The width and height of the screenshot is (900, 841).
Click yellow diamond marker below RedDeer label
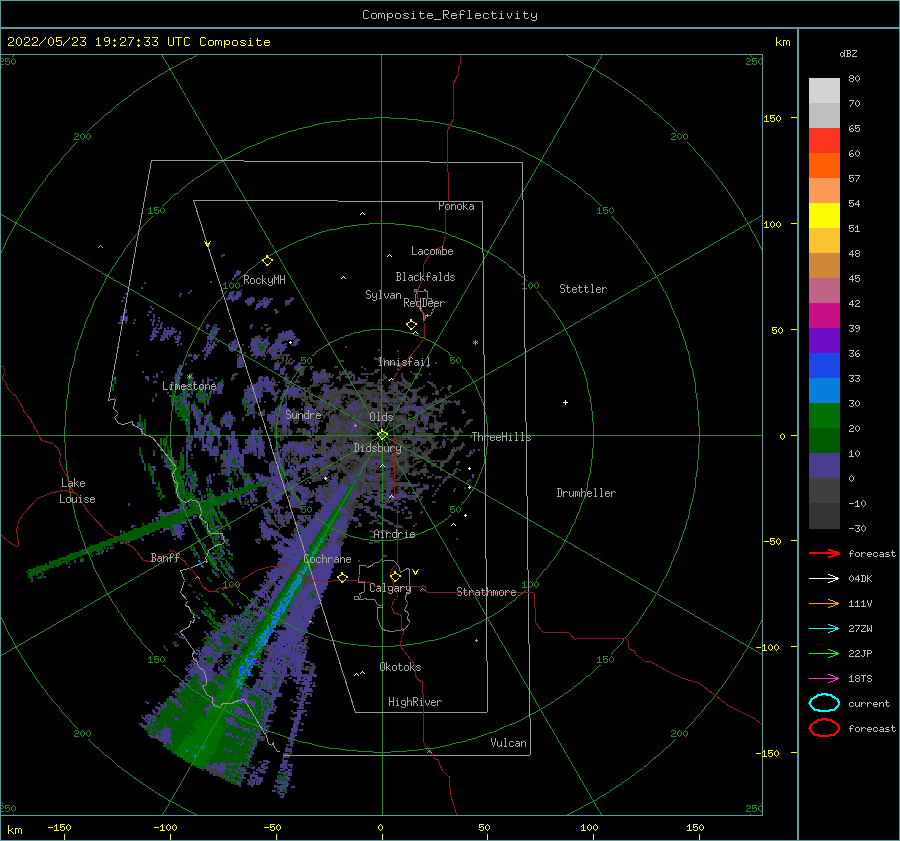(x=412, y=325)
